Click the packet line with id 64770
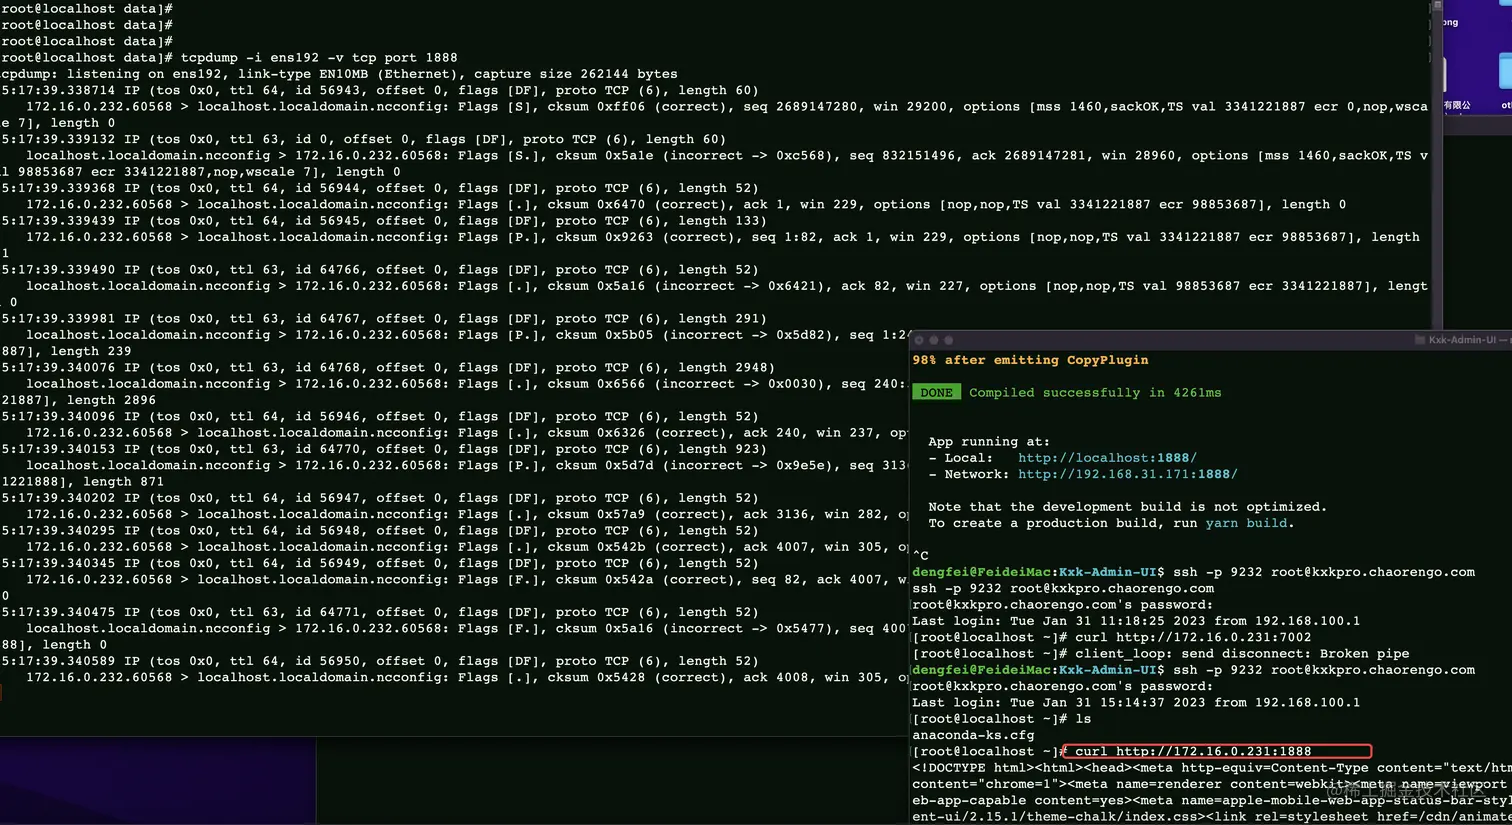 (x=384, y=449)
